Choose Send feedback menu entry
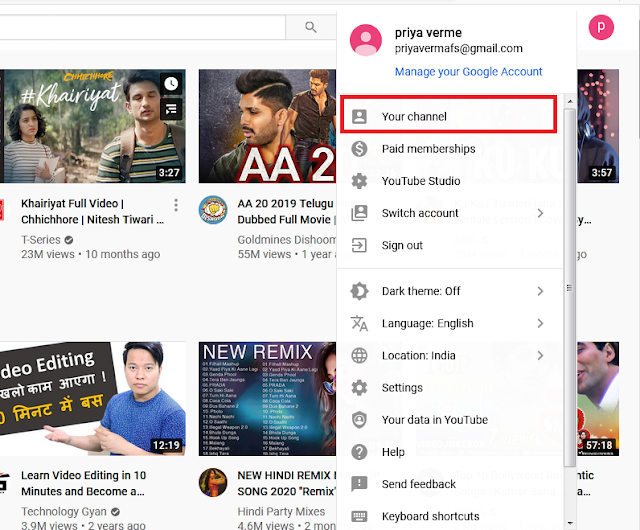Viewport: 640px width, 530px height. pos(451,484)
